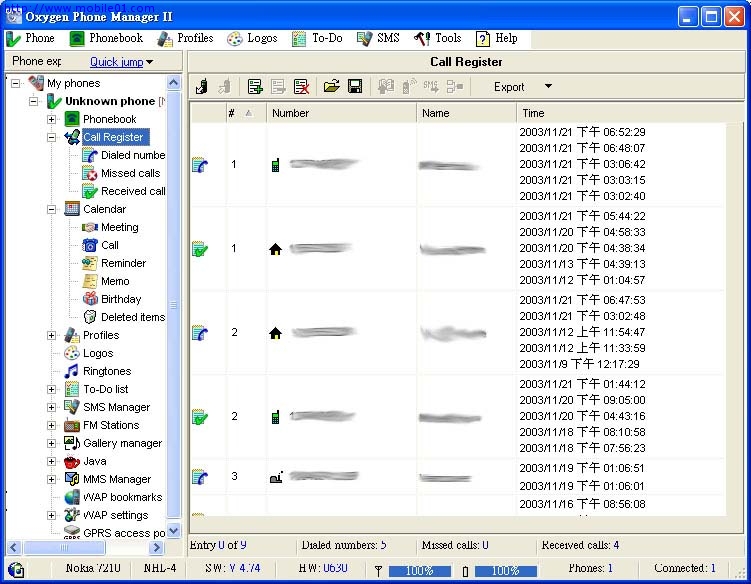Viewport: 751px width, 584px height.
Task: Expand the Profiles tree node
Action: coord(51,335)
